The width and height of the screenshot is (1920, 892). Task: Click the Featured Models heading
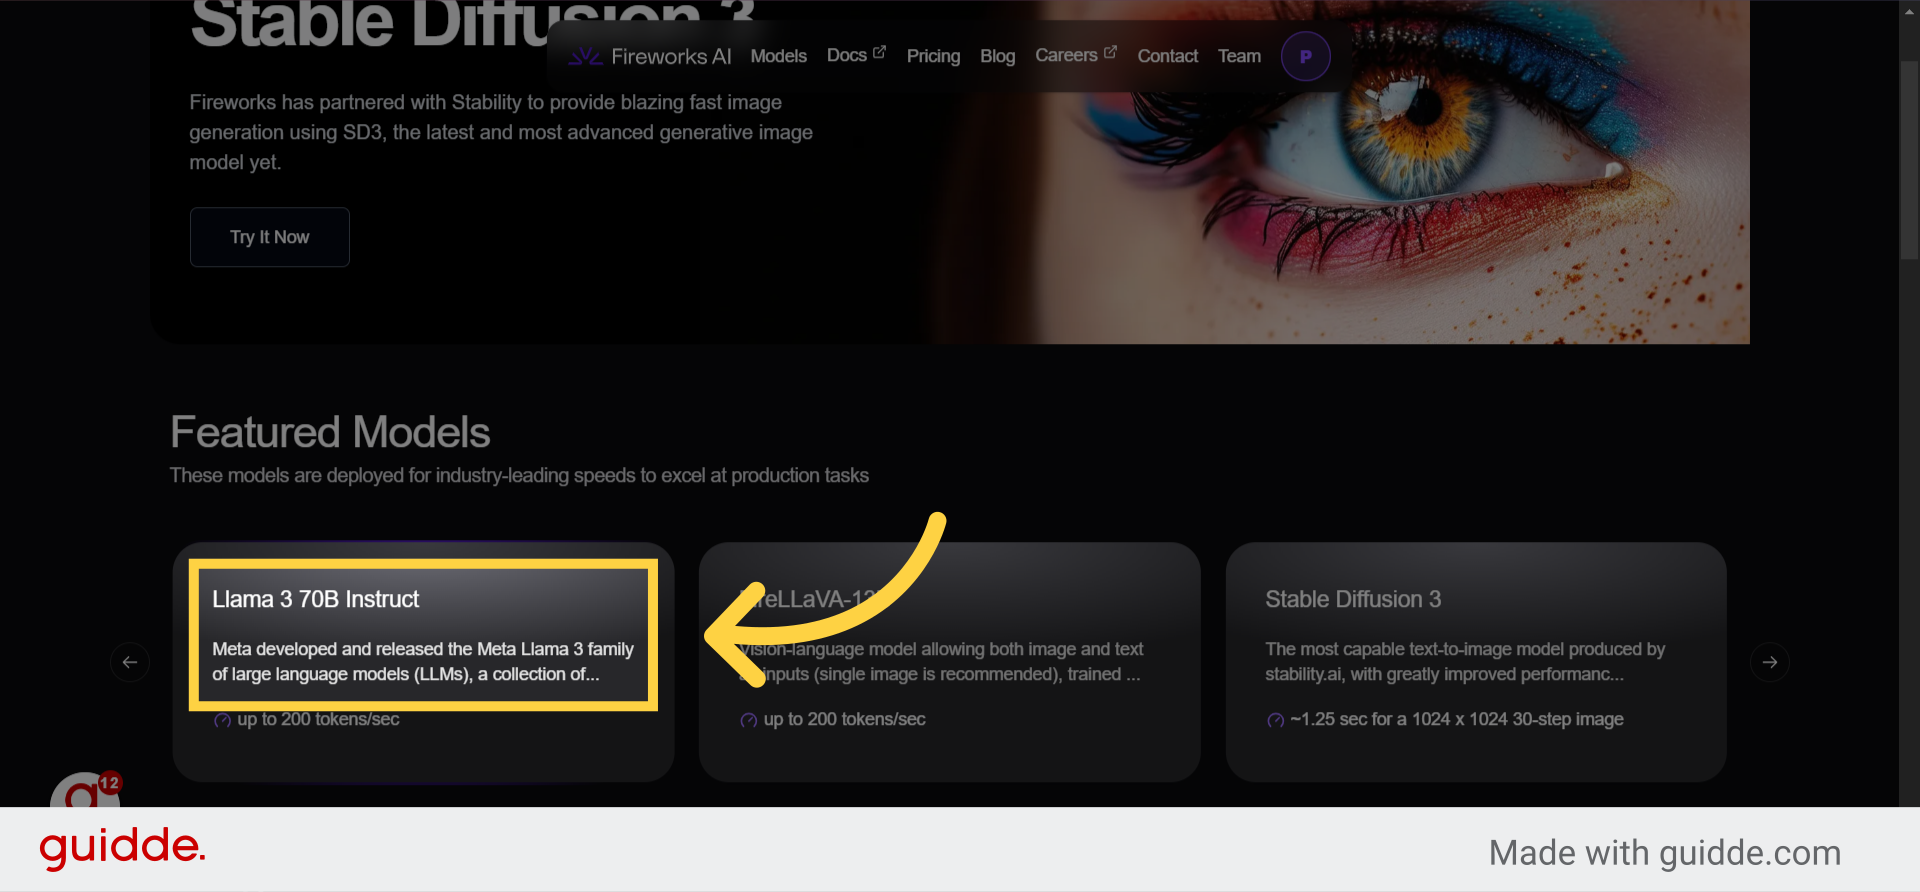(x=330, y=433)
